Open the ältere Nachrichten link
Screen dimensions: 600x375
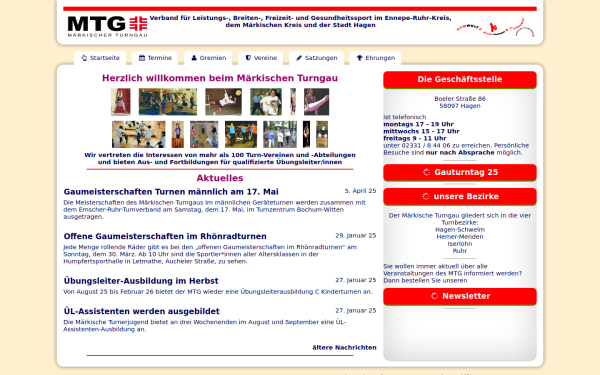coord(344,347)
